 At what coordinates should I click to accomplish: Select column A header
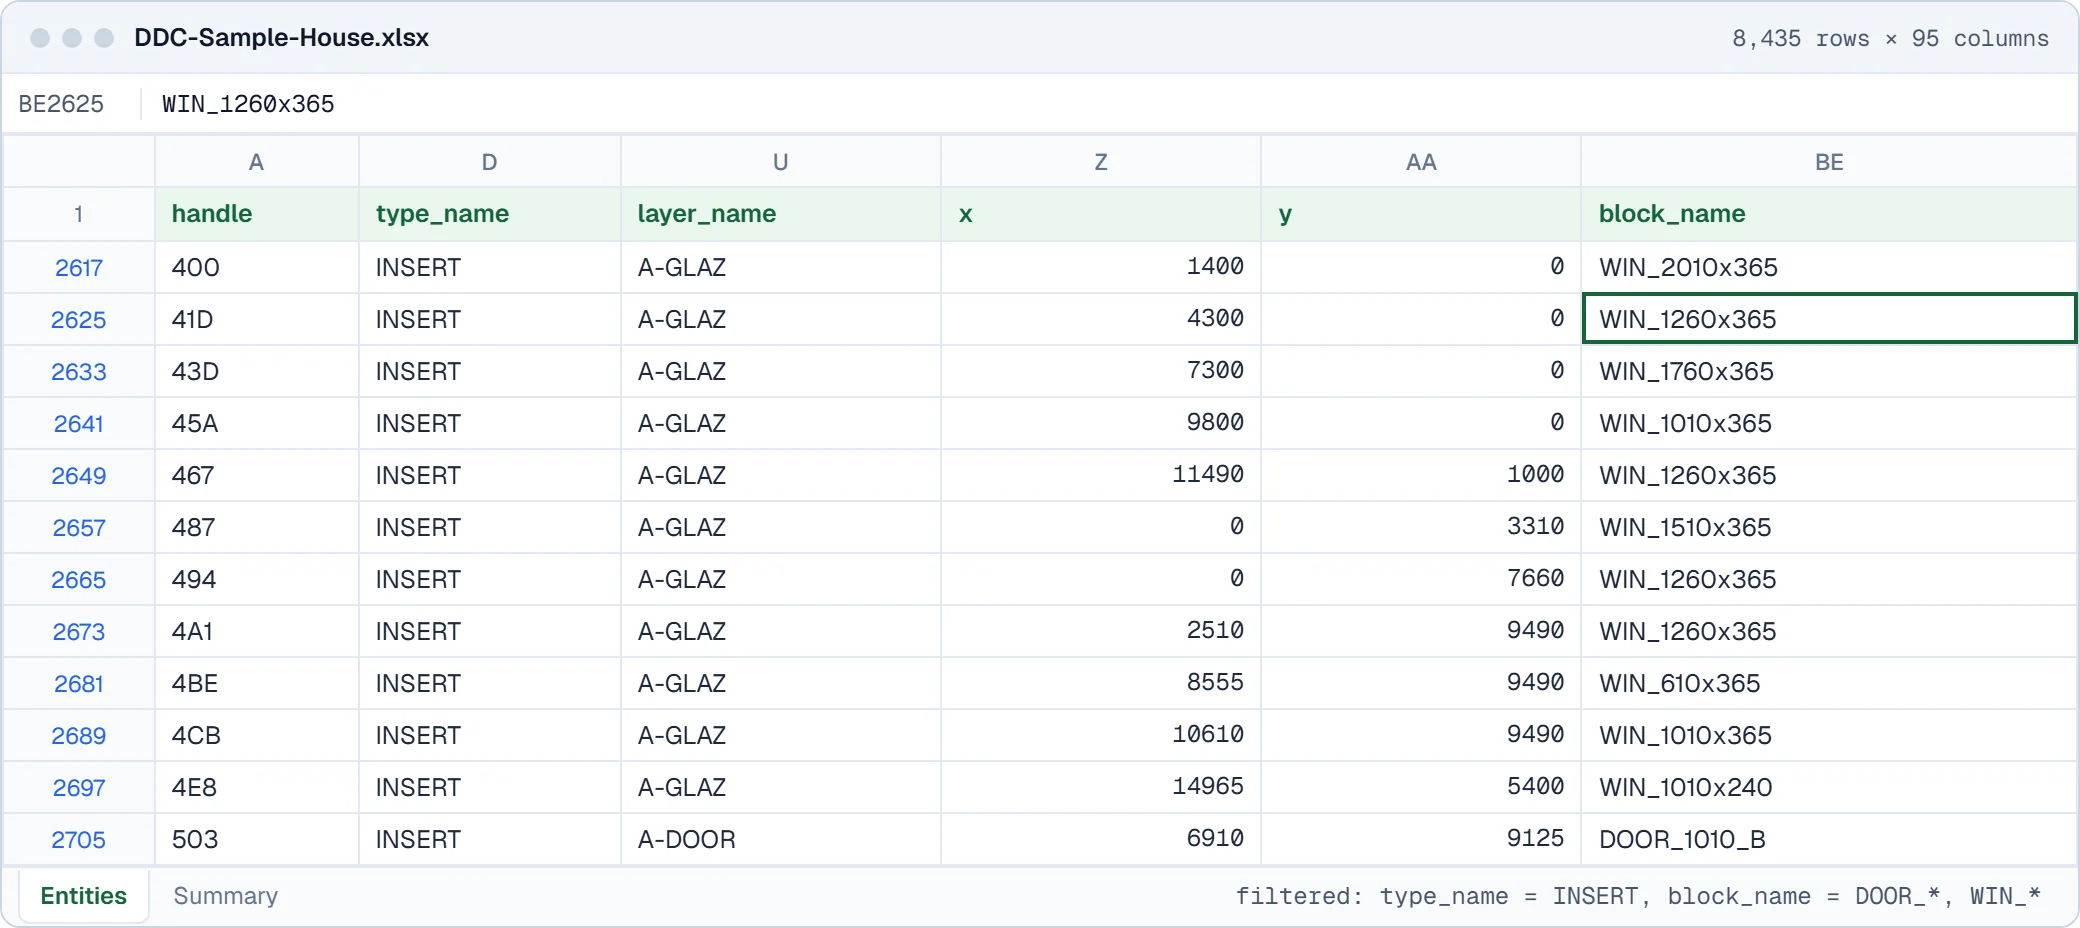[x=257, y=162]
